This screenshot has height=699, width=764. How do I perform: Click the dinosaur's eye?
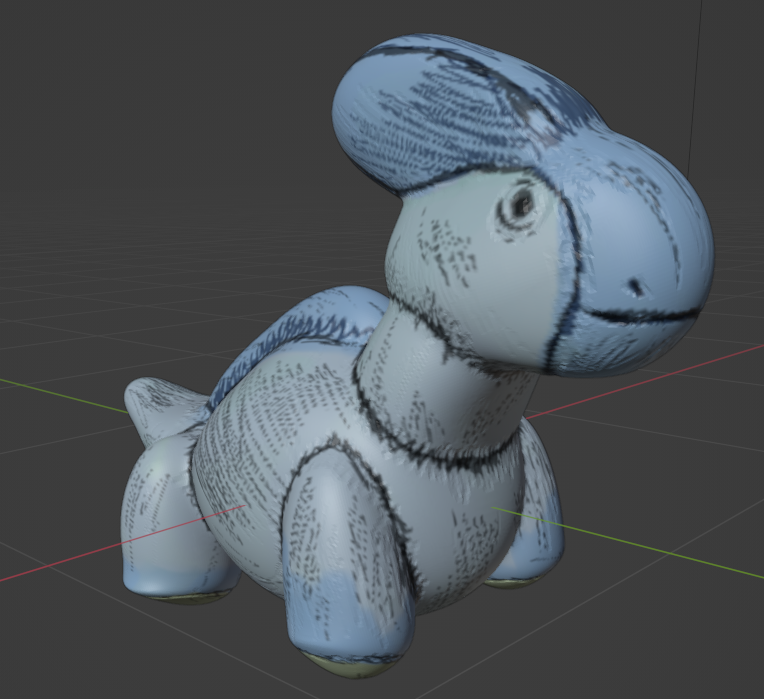519,205
